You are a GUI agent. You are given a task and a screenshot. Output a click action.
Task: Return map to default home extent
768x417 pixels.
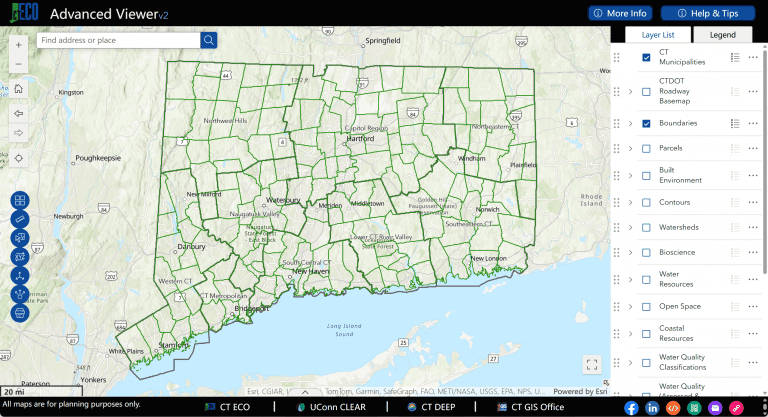(x=19, y=90)
